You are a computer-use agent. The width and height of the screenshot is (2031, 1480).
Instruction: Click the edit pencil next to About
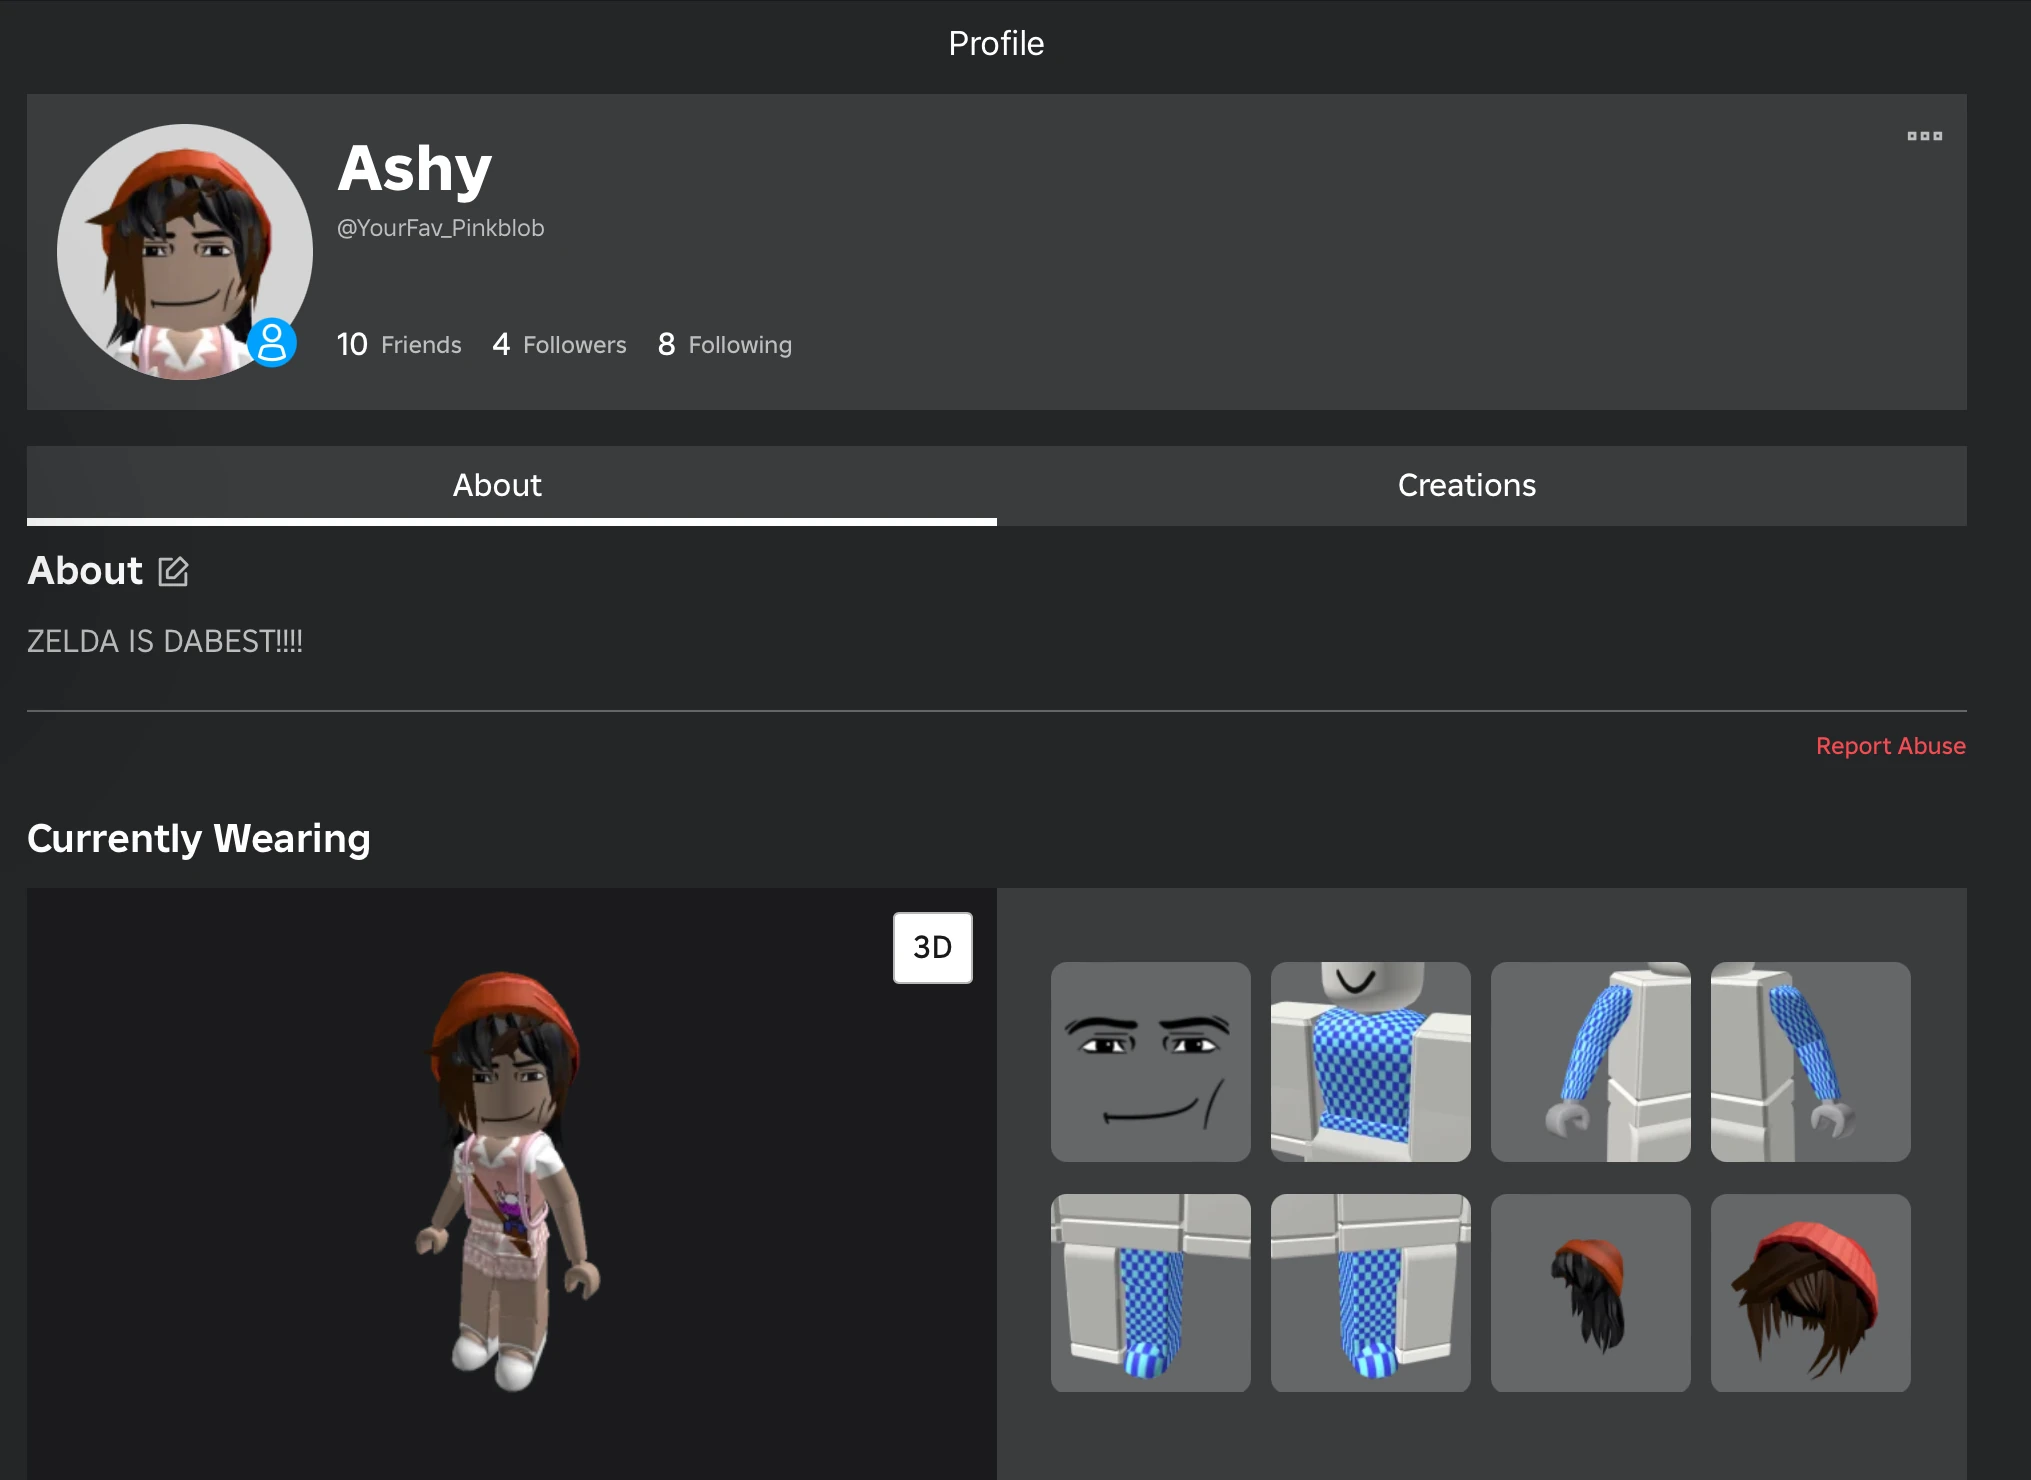[x=172, y=570]
